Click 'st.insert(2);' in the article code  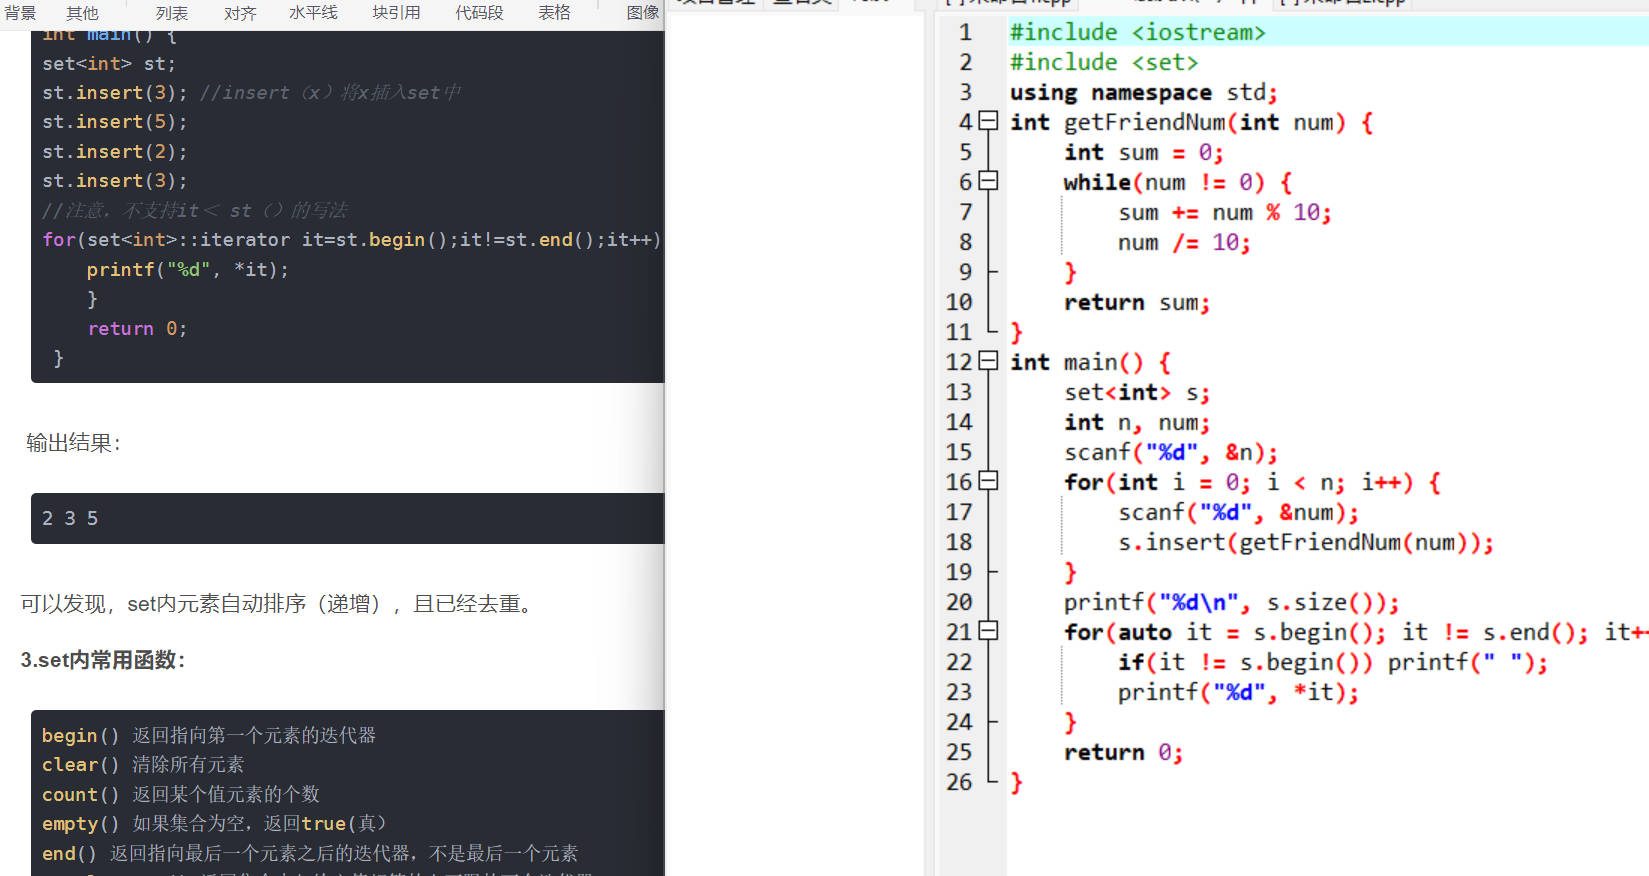[115, 151]
